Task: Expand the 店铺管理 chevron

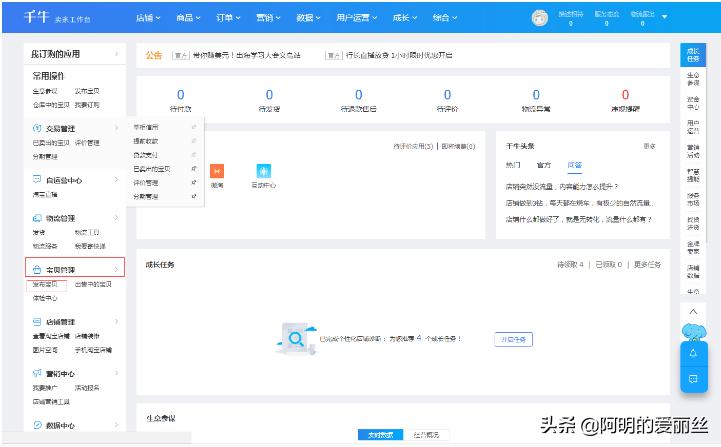Action: (116, 321)
